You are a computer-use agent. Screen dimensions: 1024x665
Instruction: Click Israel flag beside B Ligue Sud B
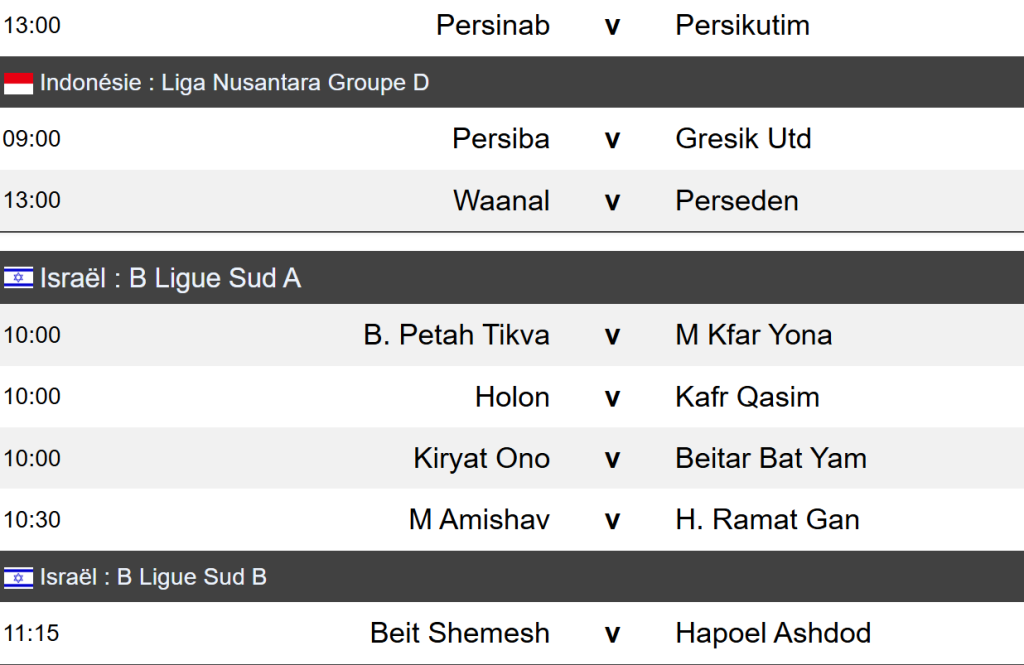(x=18, y=577)
